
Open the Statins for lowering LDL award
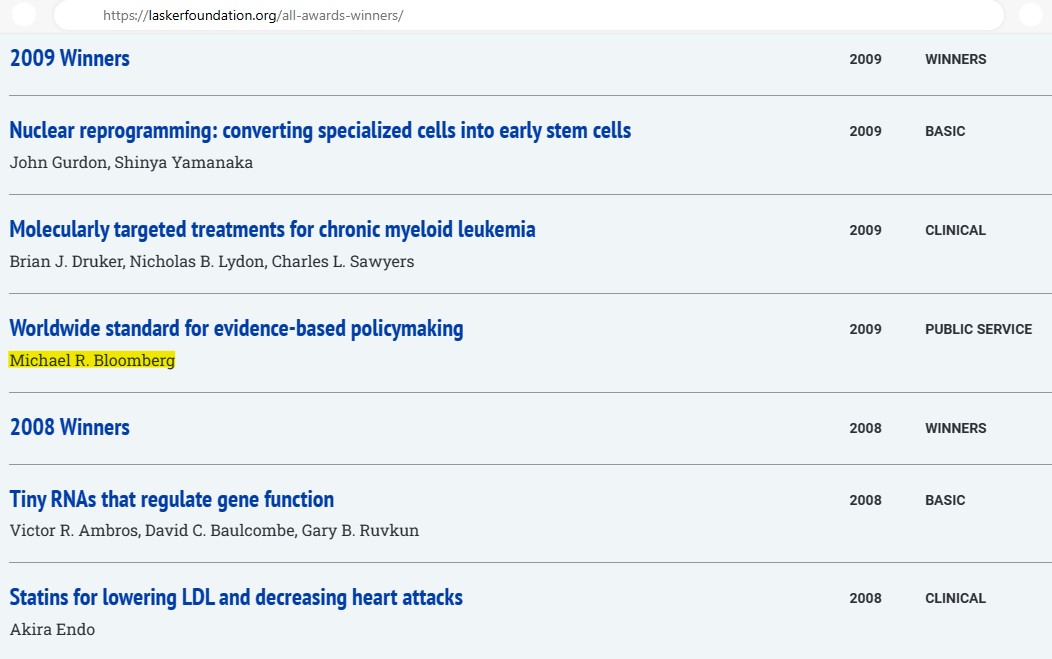(236, 598)
